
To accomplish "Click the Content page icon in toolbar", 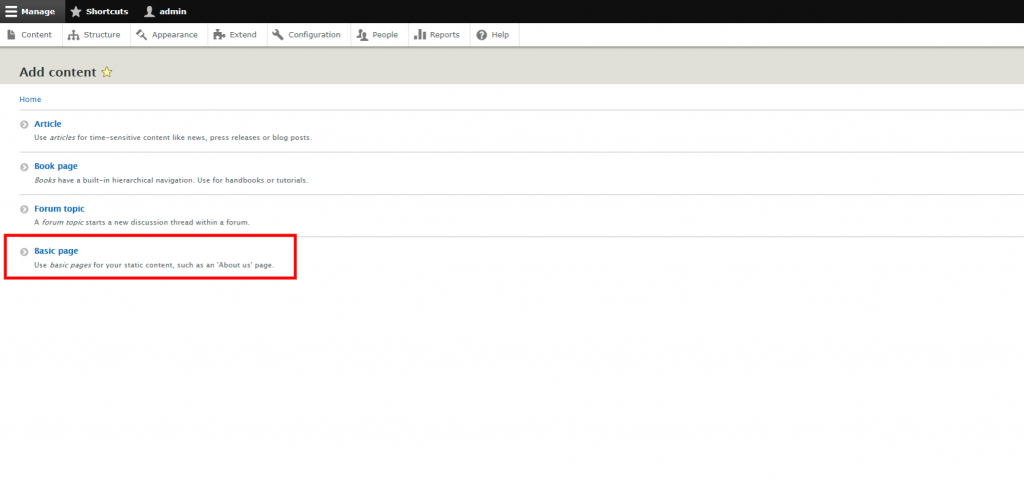I will [11, 35].
